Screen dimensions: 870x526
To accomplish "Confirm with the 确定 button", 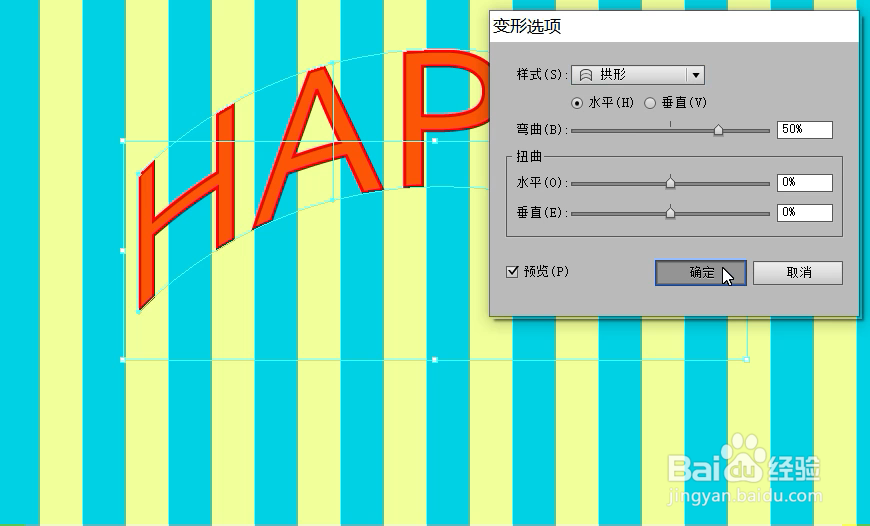I will [x=701, y=272].
